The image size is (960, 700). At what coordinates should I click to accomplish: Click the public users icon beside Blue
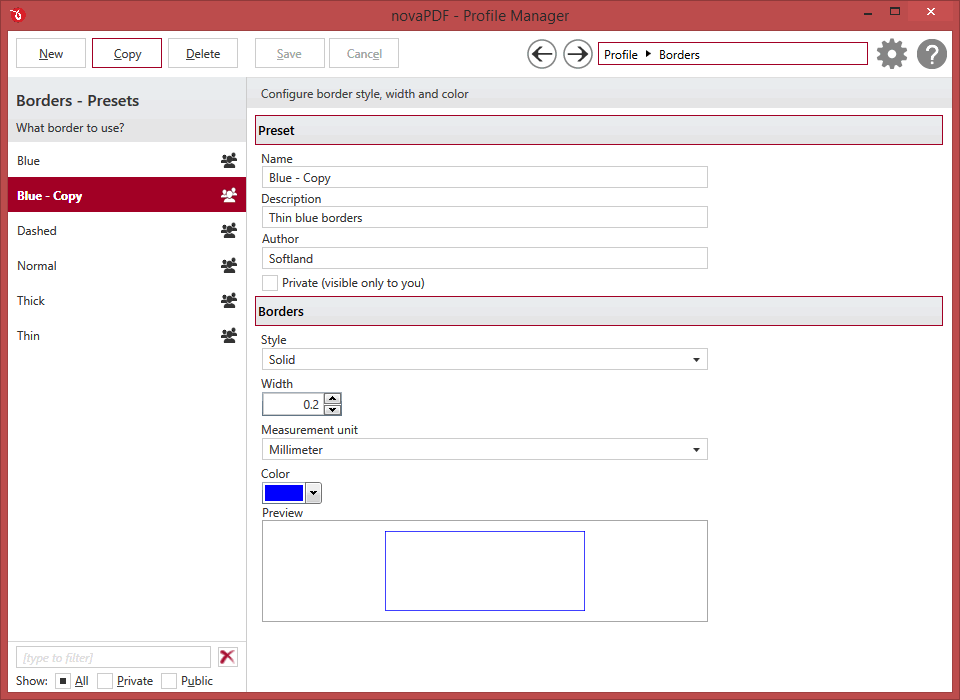[x=229, y=160]
